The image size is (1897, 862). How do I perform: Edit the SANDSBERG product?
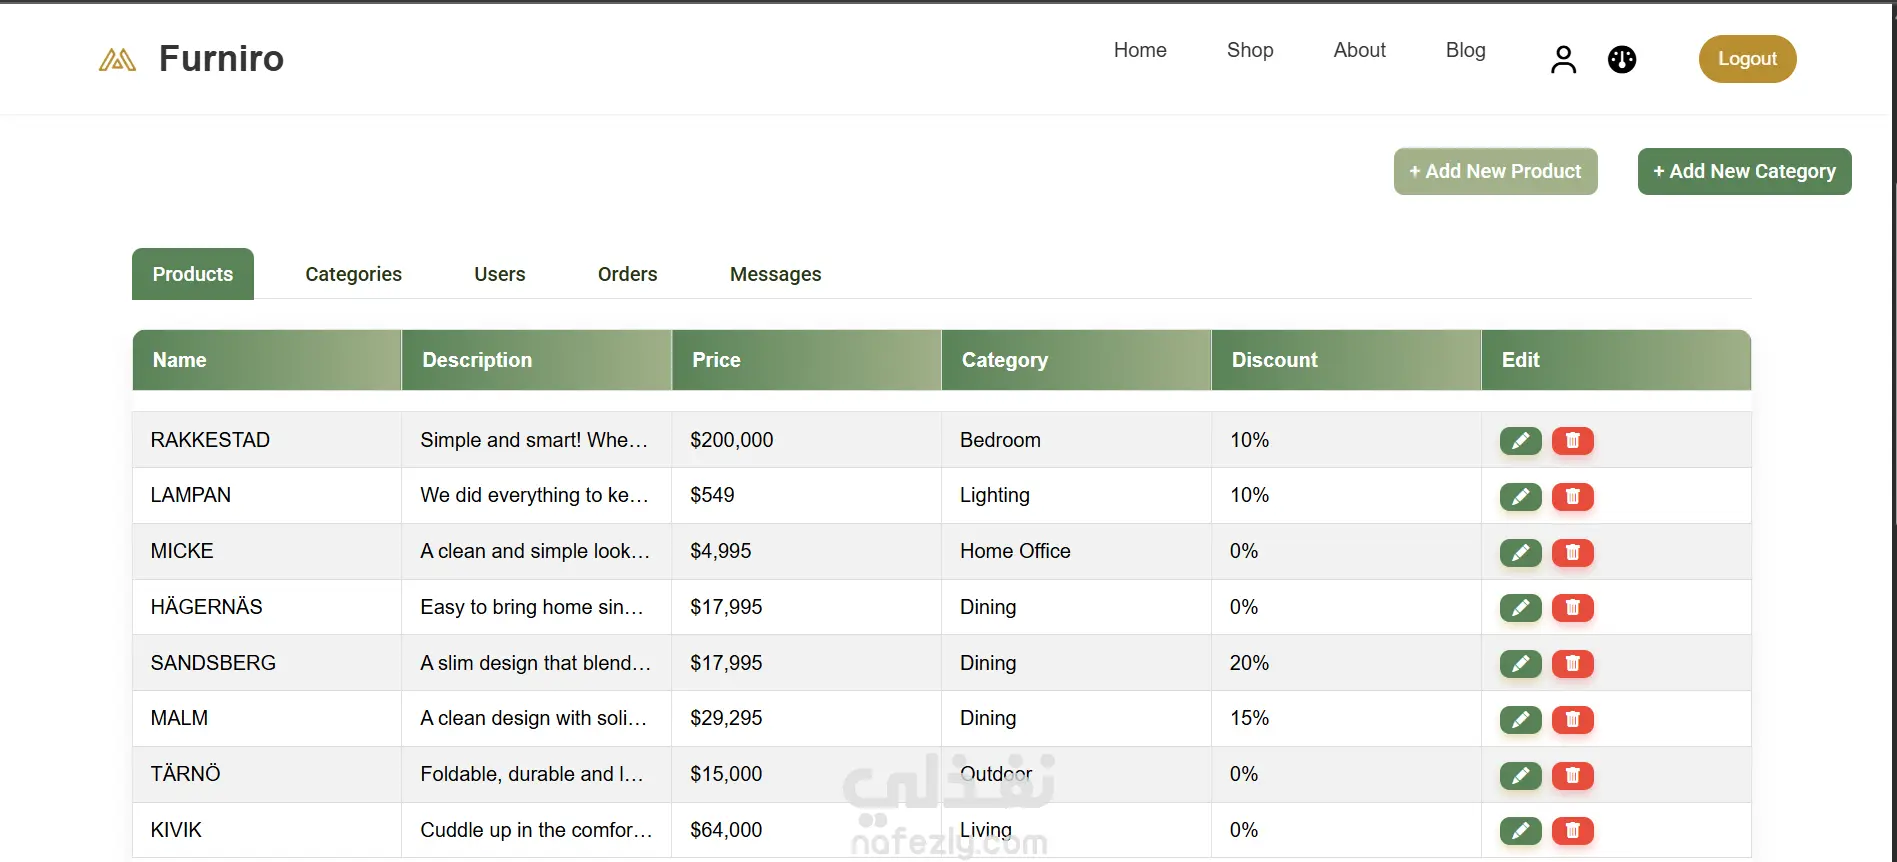click(x=1520, y=664)
